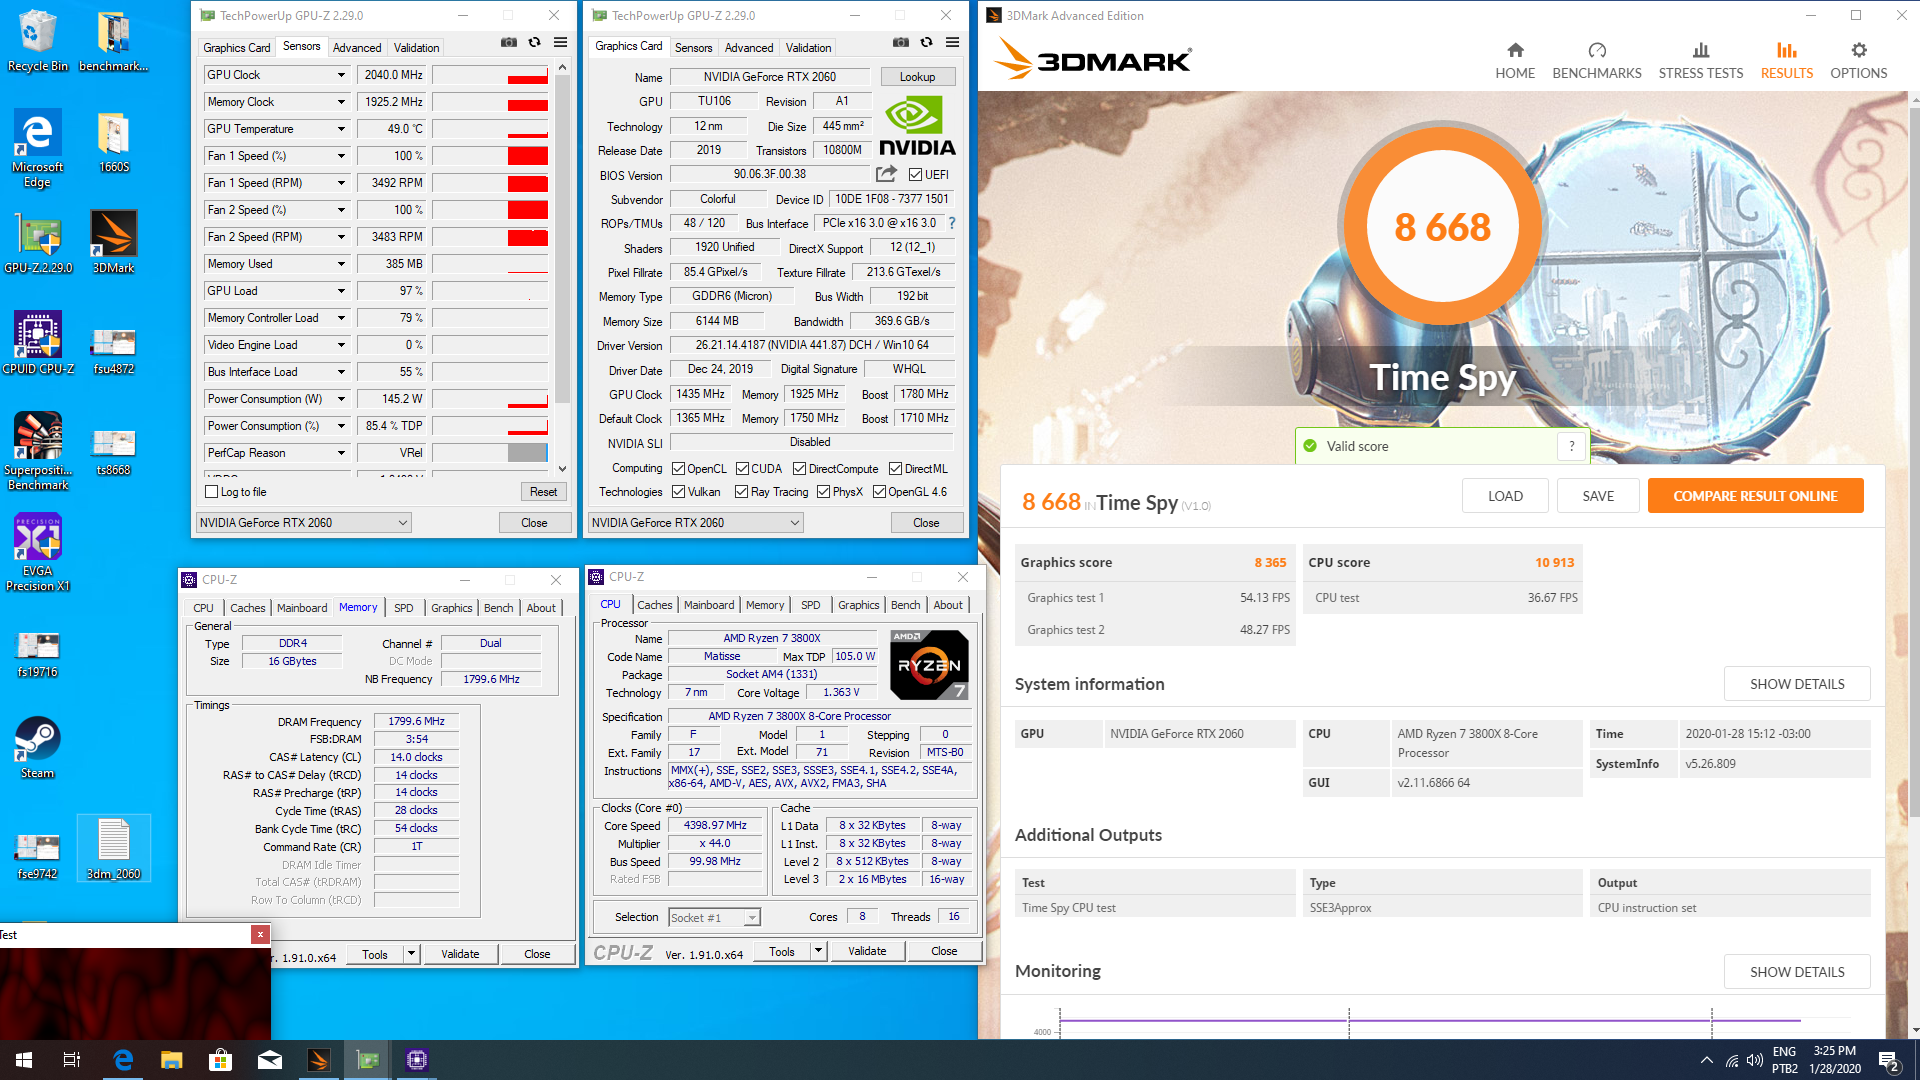
Task: Click the GPU-Z screenshot camera icon in Sensors window
Action: click(x=509, y=43)
